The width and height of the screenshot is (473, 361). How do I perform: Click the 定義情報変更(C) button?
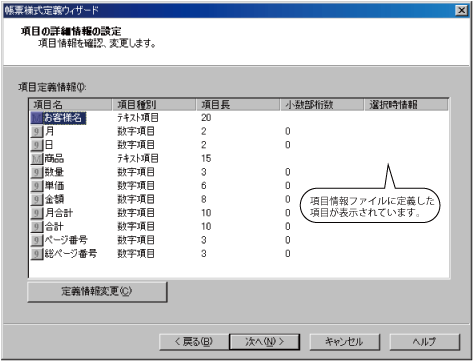pyautogui.click(x=97, y=292)
